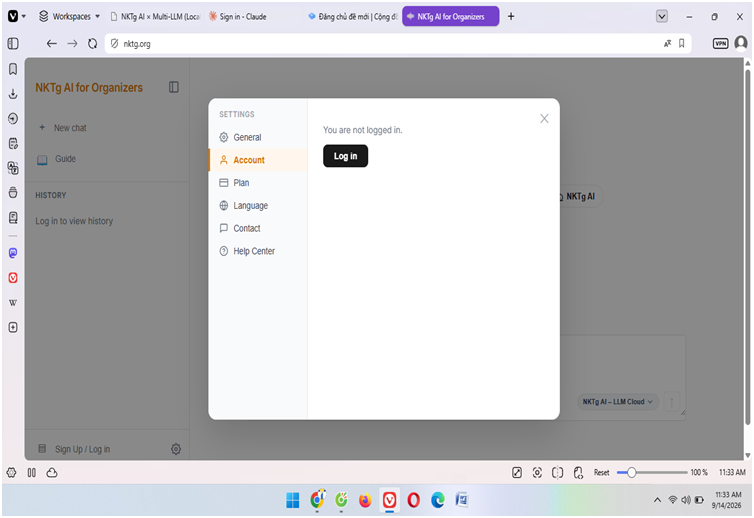The height and width of the screenshot is (518, 754).
Task: Switch to NKTg AI × Multi-LLM tab
Action: tap(155, 16)
